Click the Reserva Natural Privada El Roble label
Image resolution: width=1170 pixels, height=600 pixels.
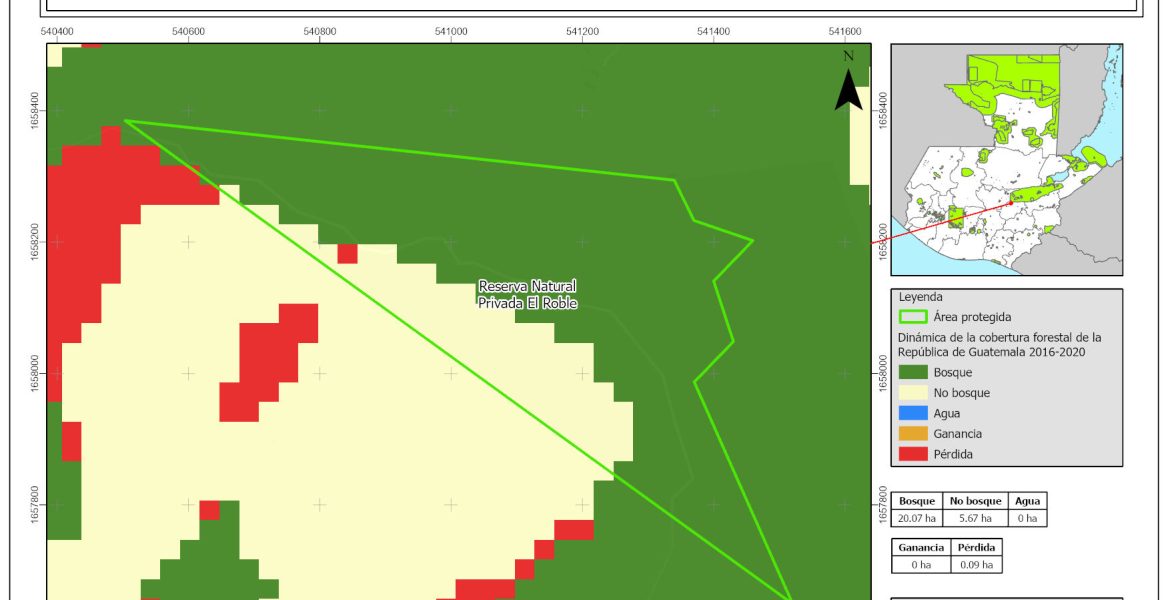tap(527, 294)
